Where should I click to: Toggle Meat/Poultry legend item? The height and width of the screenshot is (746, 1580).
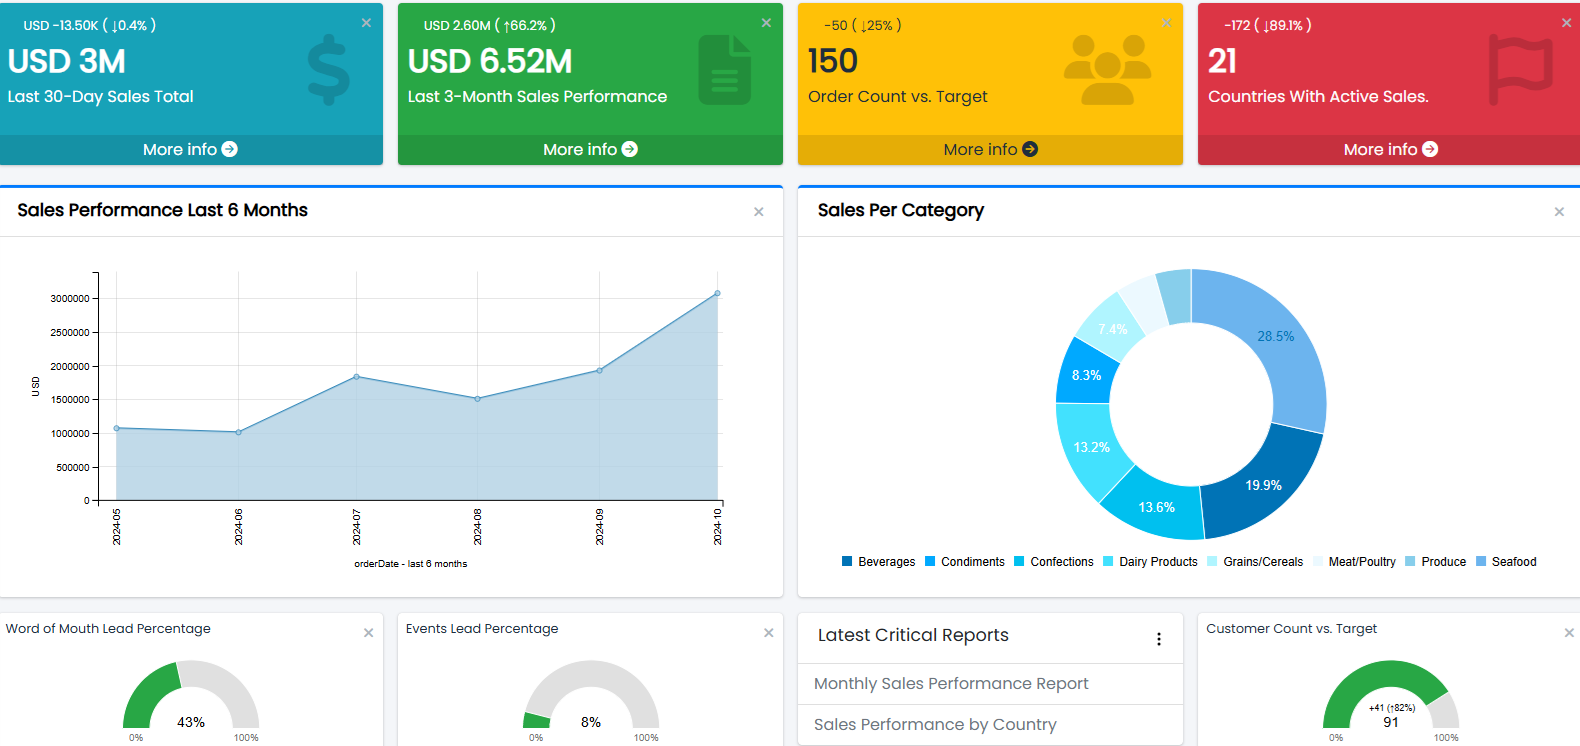pyautogui.click(x=1354, y=562)
